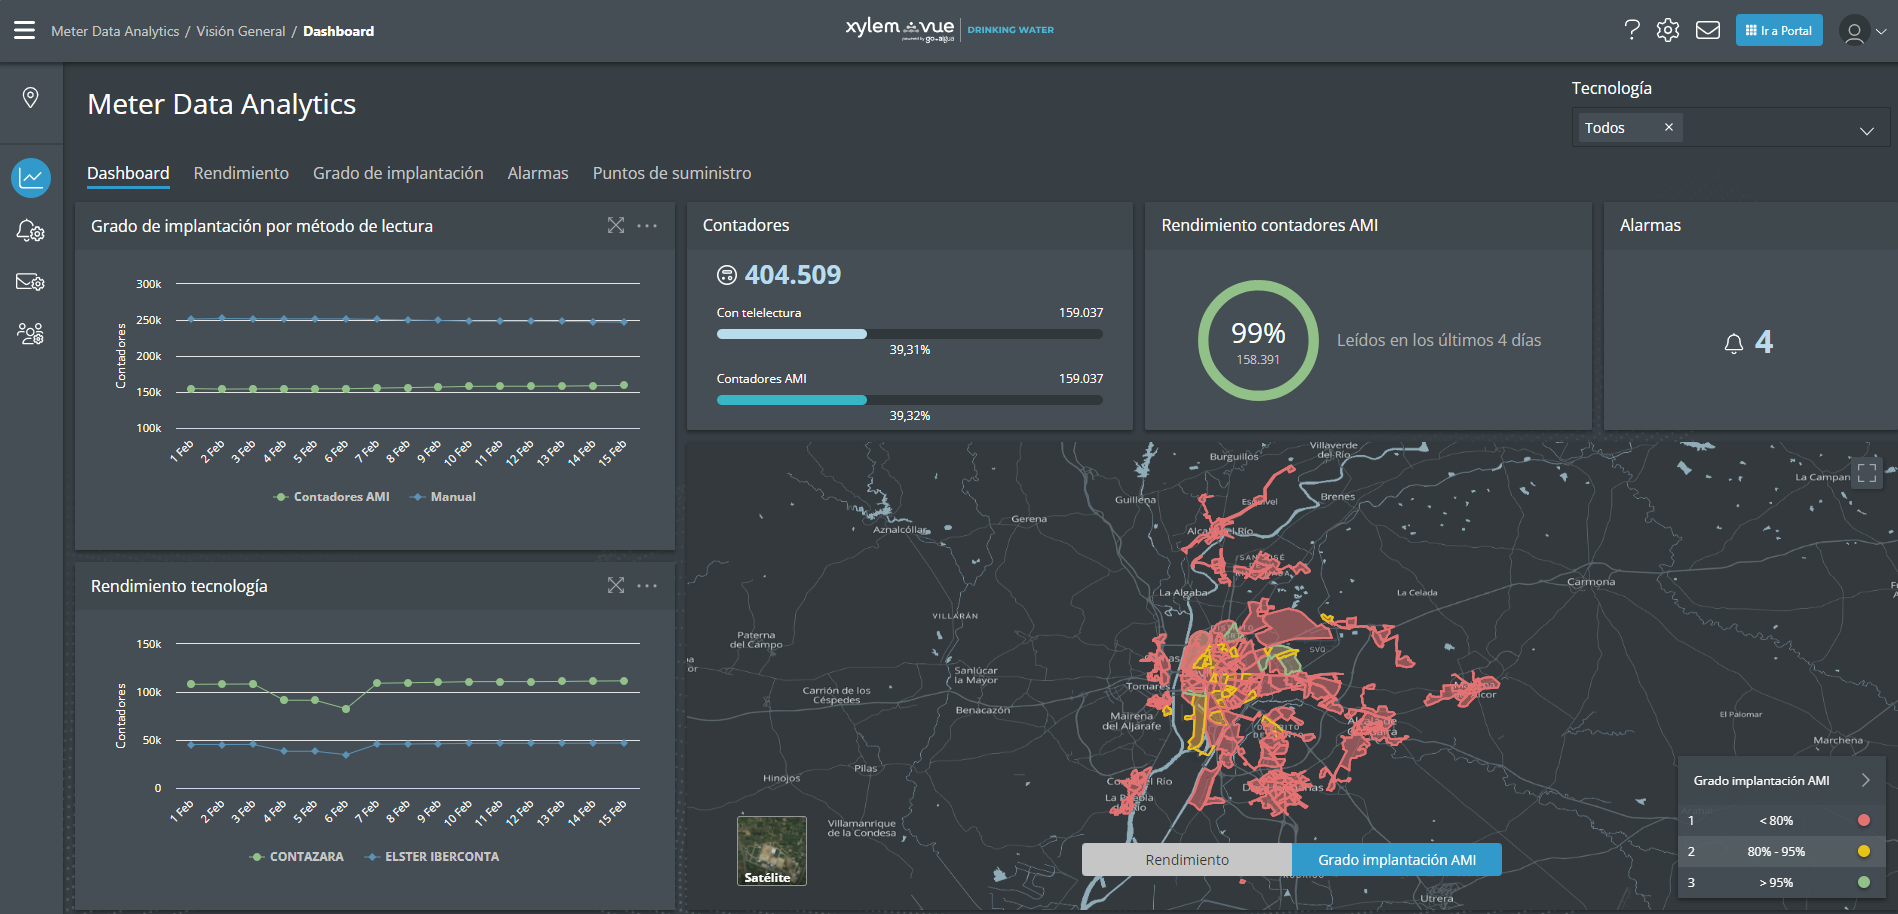
Task: Select the analytics chart sidebar icon
Action: [31, 178]
